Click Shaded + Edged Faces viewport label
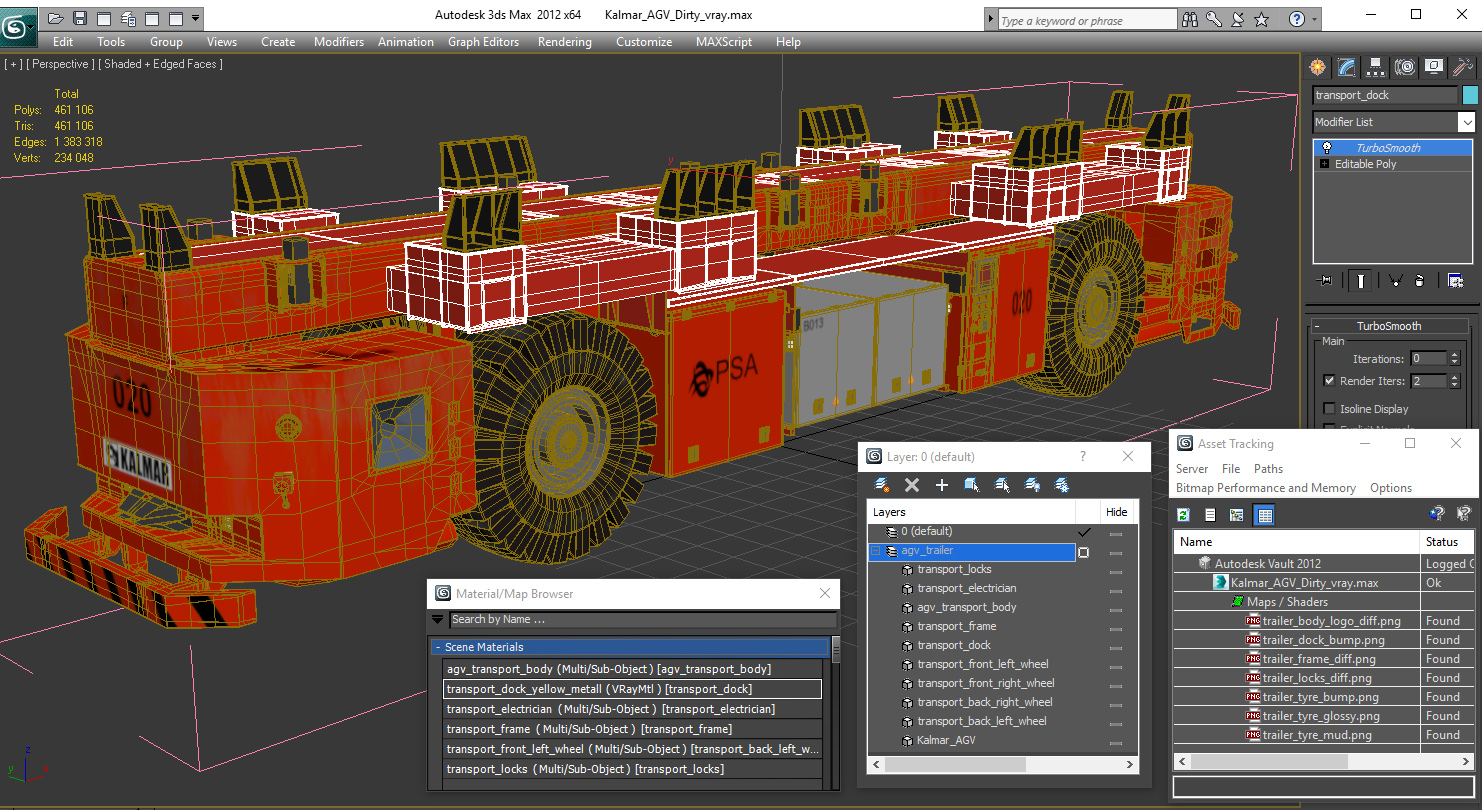 161,64
